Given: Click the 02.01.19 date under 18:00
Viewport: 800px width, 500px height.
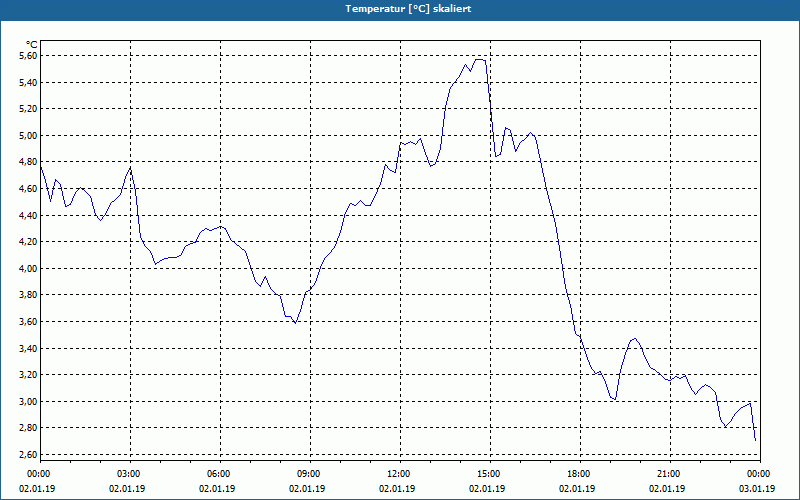Looking at the screenshot, I should click(577, 488).
